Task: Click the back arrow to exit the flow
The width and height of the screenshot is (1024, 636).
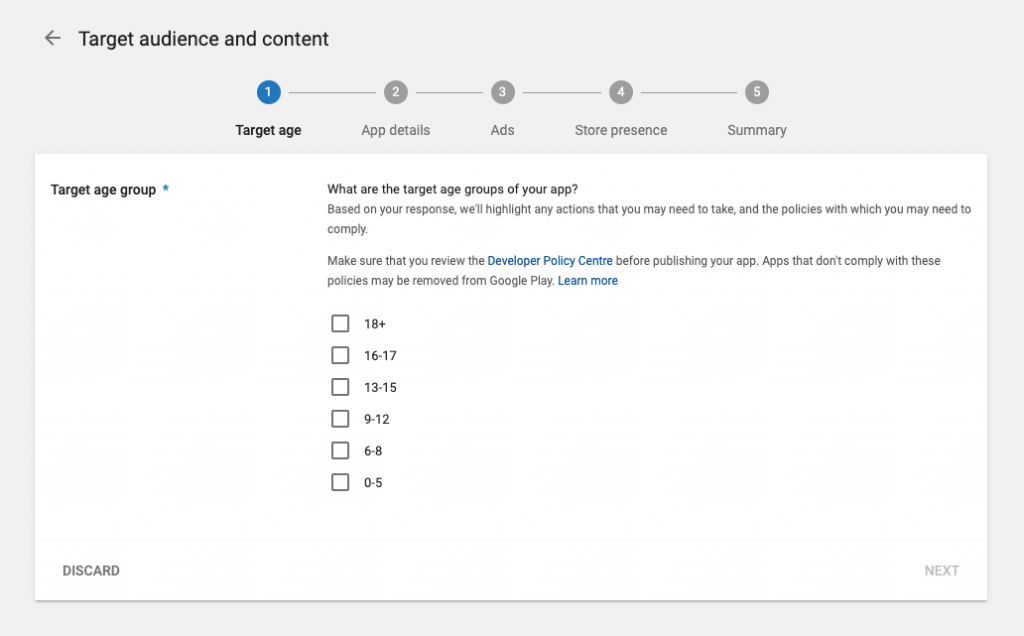Action: [x=52, y=38]
